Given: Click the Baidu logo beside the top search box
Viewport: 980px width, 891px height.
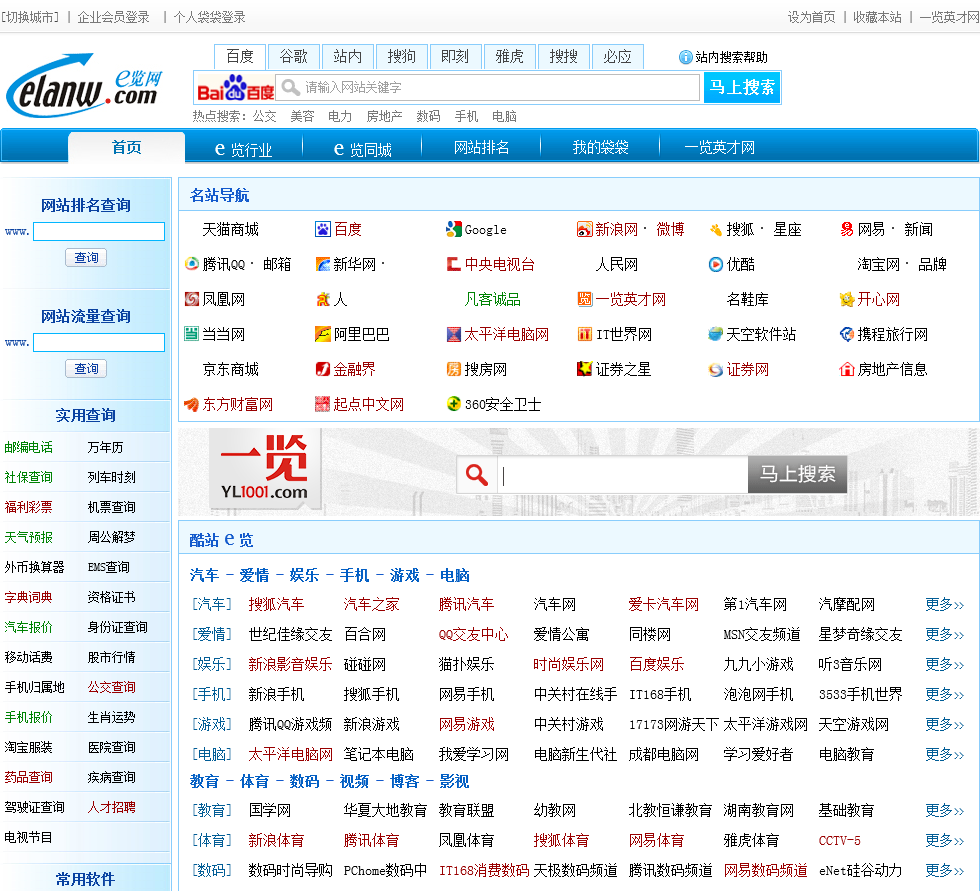Looking at the screenshot, I should (236, 87).
